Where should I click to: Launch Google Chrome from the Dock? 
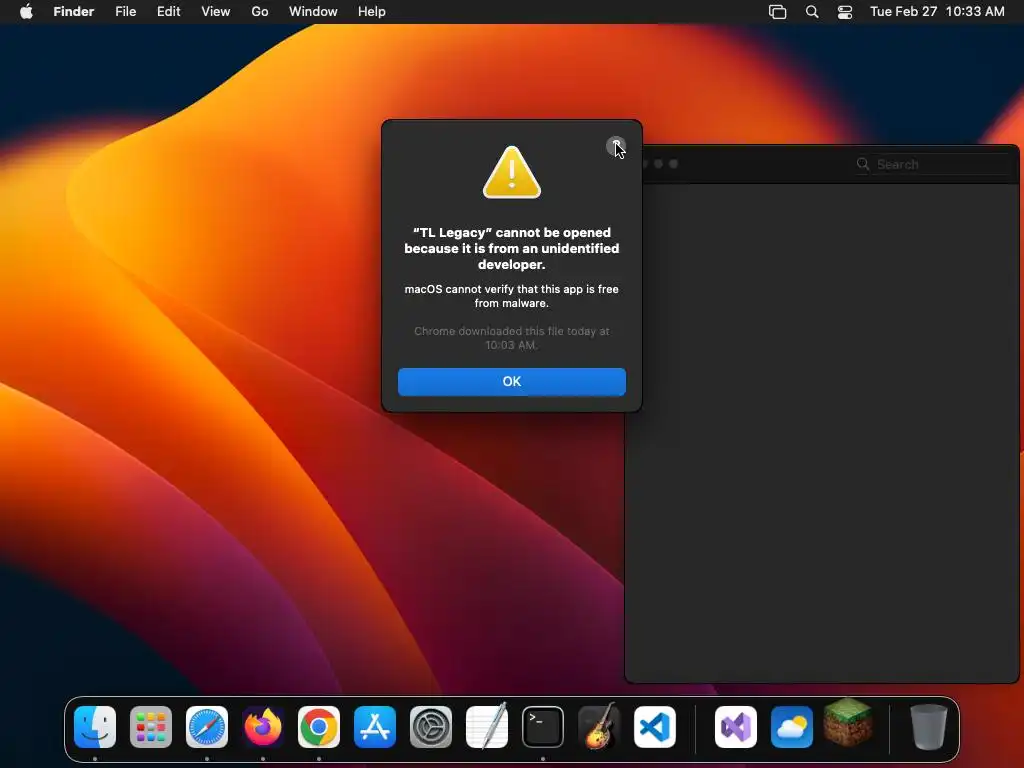[x=319, y=727]
